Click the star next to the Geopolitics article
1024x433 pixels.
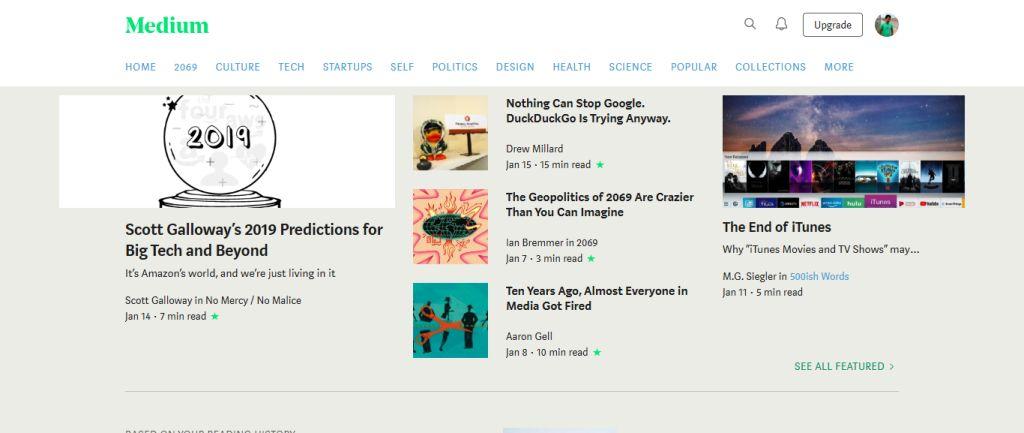click(x=591, y=259)
